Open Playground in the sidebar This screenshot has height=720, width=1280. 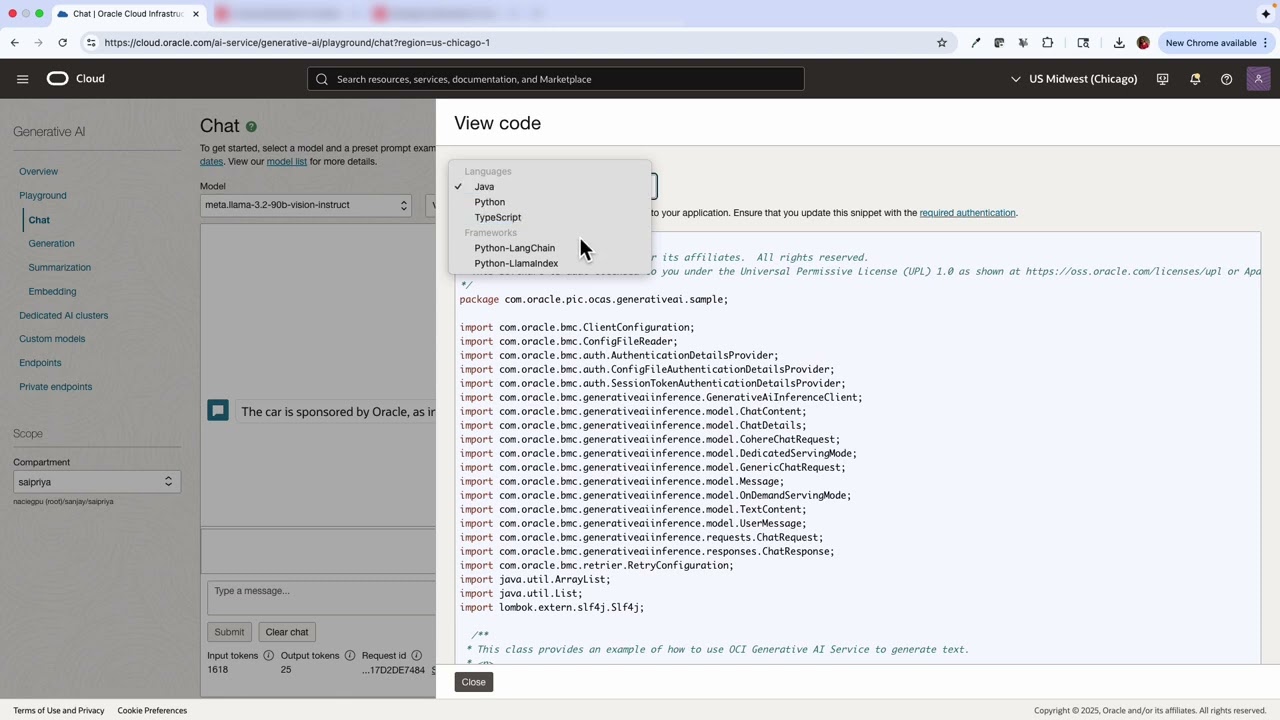[x=43, y=196]
